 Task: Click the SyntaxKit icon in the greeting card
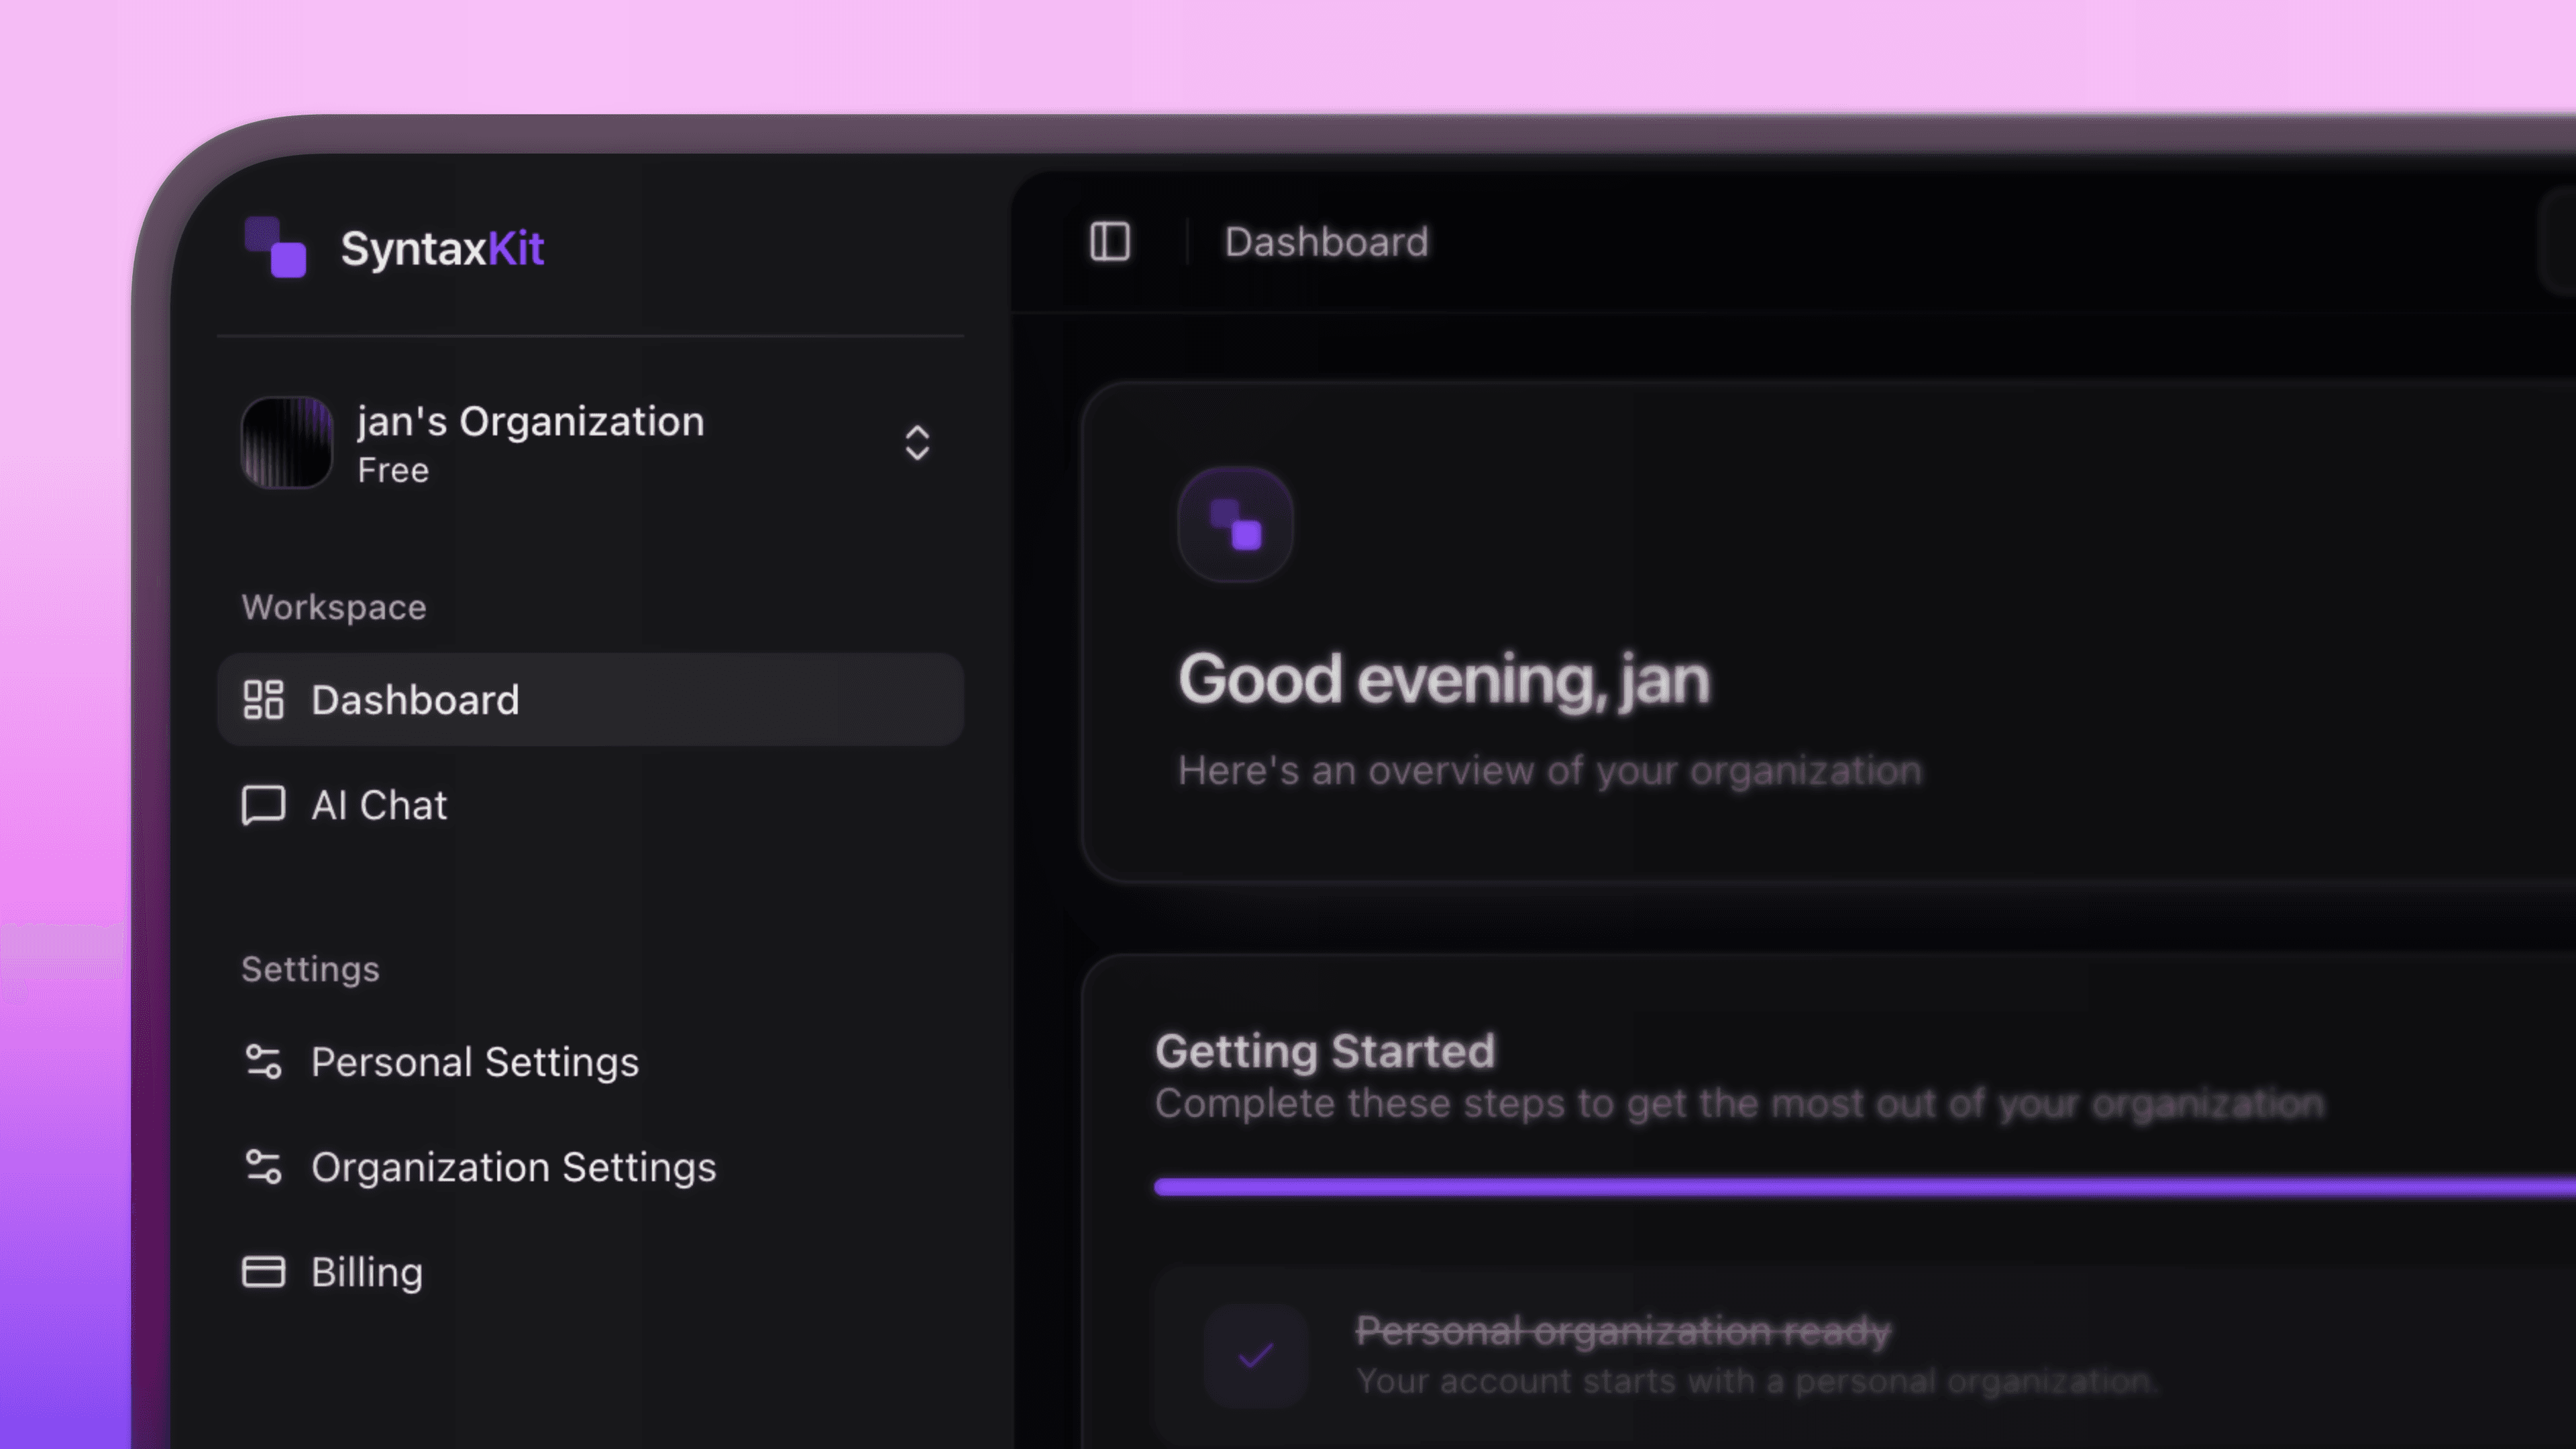pos(1236,525)
